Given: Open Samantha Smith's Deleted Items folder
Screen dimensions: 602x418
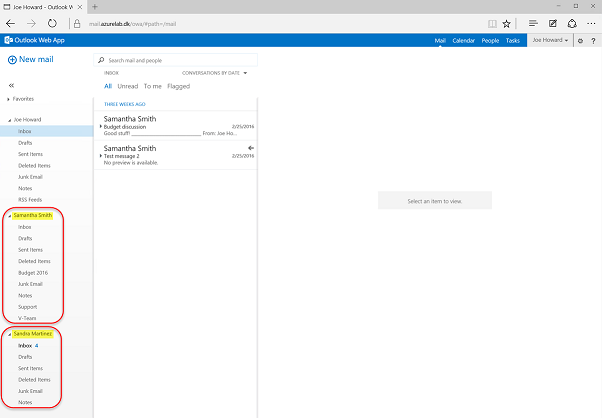Looking at the screenshot, I should click(34, 261).
